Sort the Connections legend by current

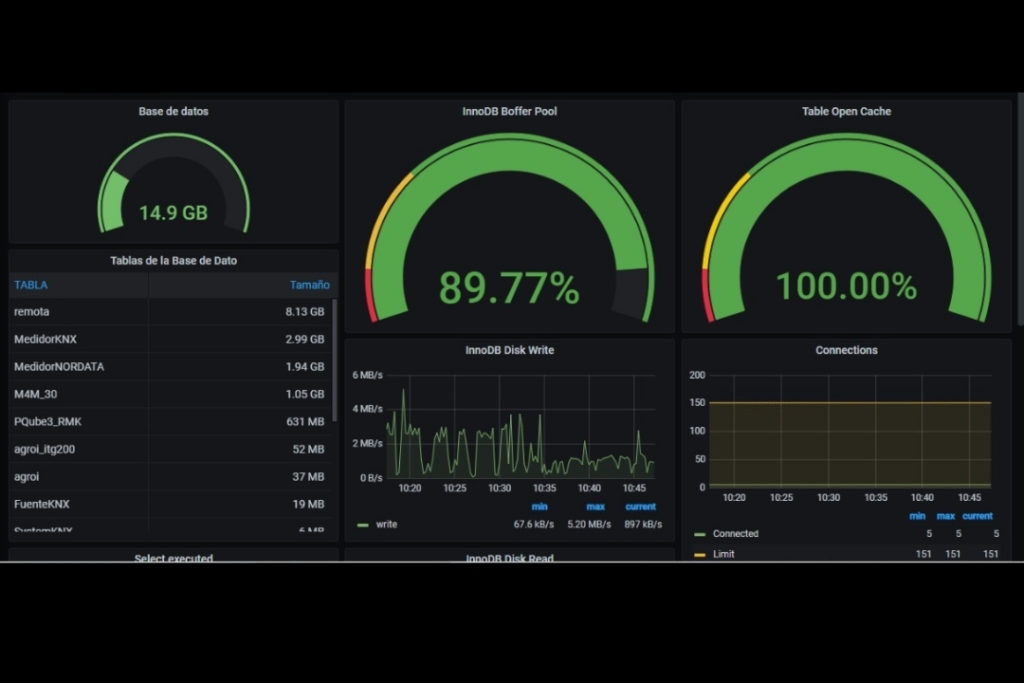977,516
